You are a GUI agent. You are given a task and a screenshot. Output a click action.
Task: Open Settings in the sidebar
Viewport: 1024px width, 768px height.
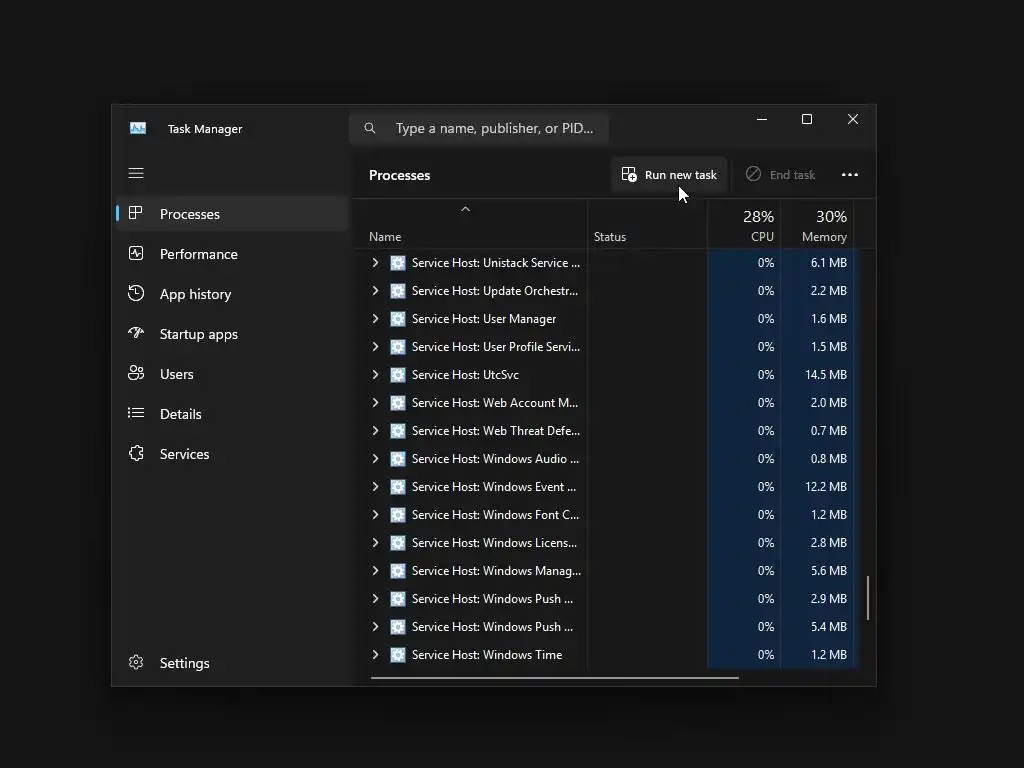232,663
